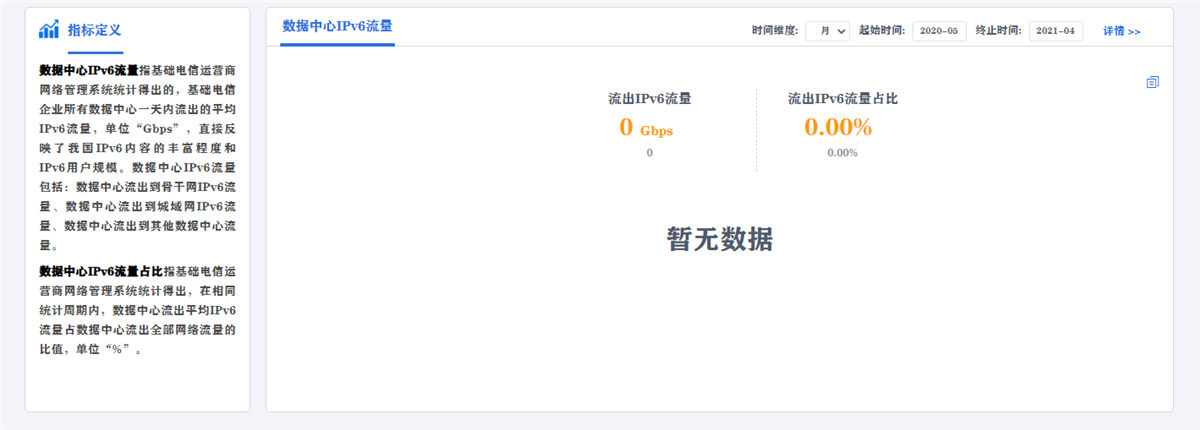Click the 暂无数据 placeholder text
Viewport: 1200px width, 430px height.
pos(719,238)
